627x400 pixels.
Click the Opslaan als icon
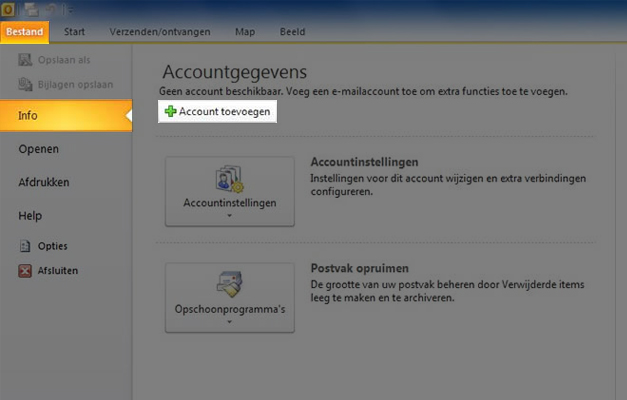click(x=25, y=60)
